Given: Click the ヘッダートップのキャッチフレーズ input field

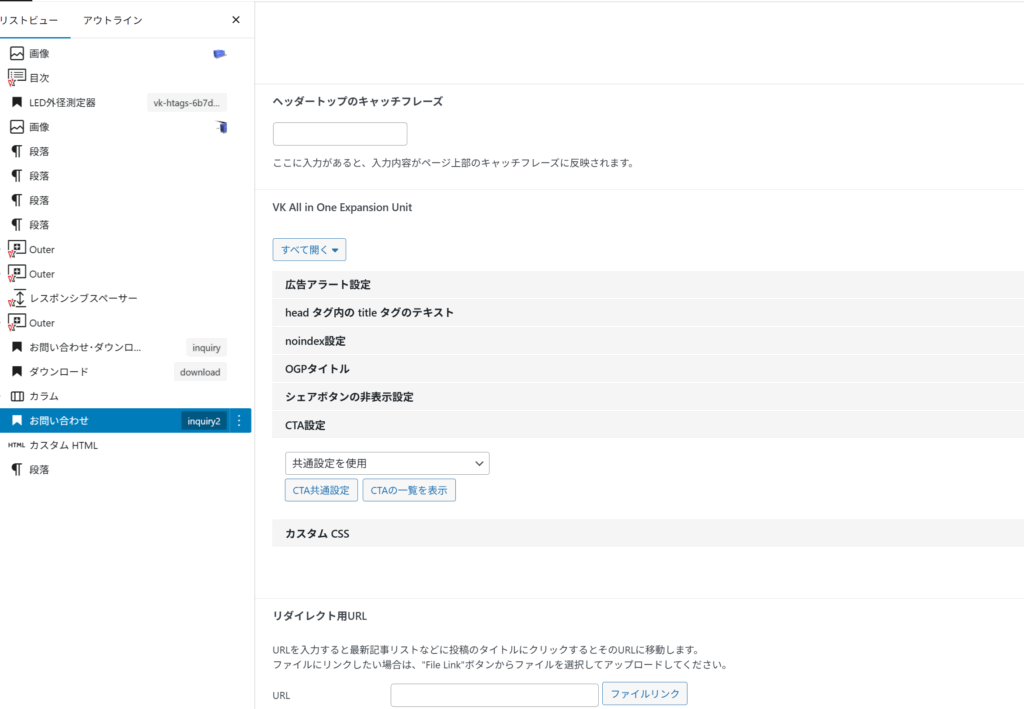Looking at the screenshot, I should [x=340, y=134].
